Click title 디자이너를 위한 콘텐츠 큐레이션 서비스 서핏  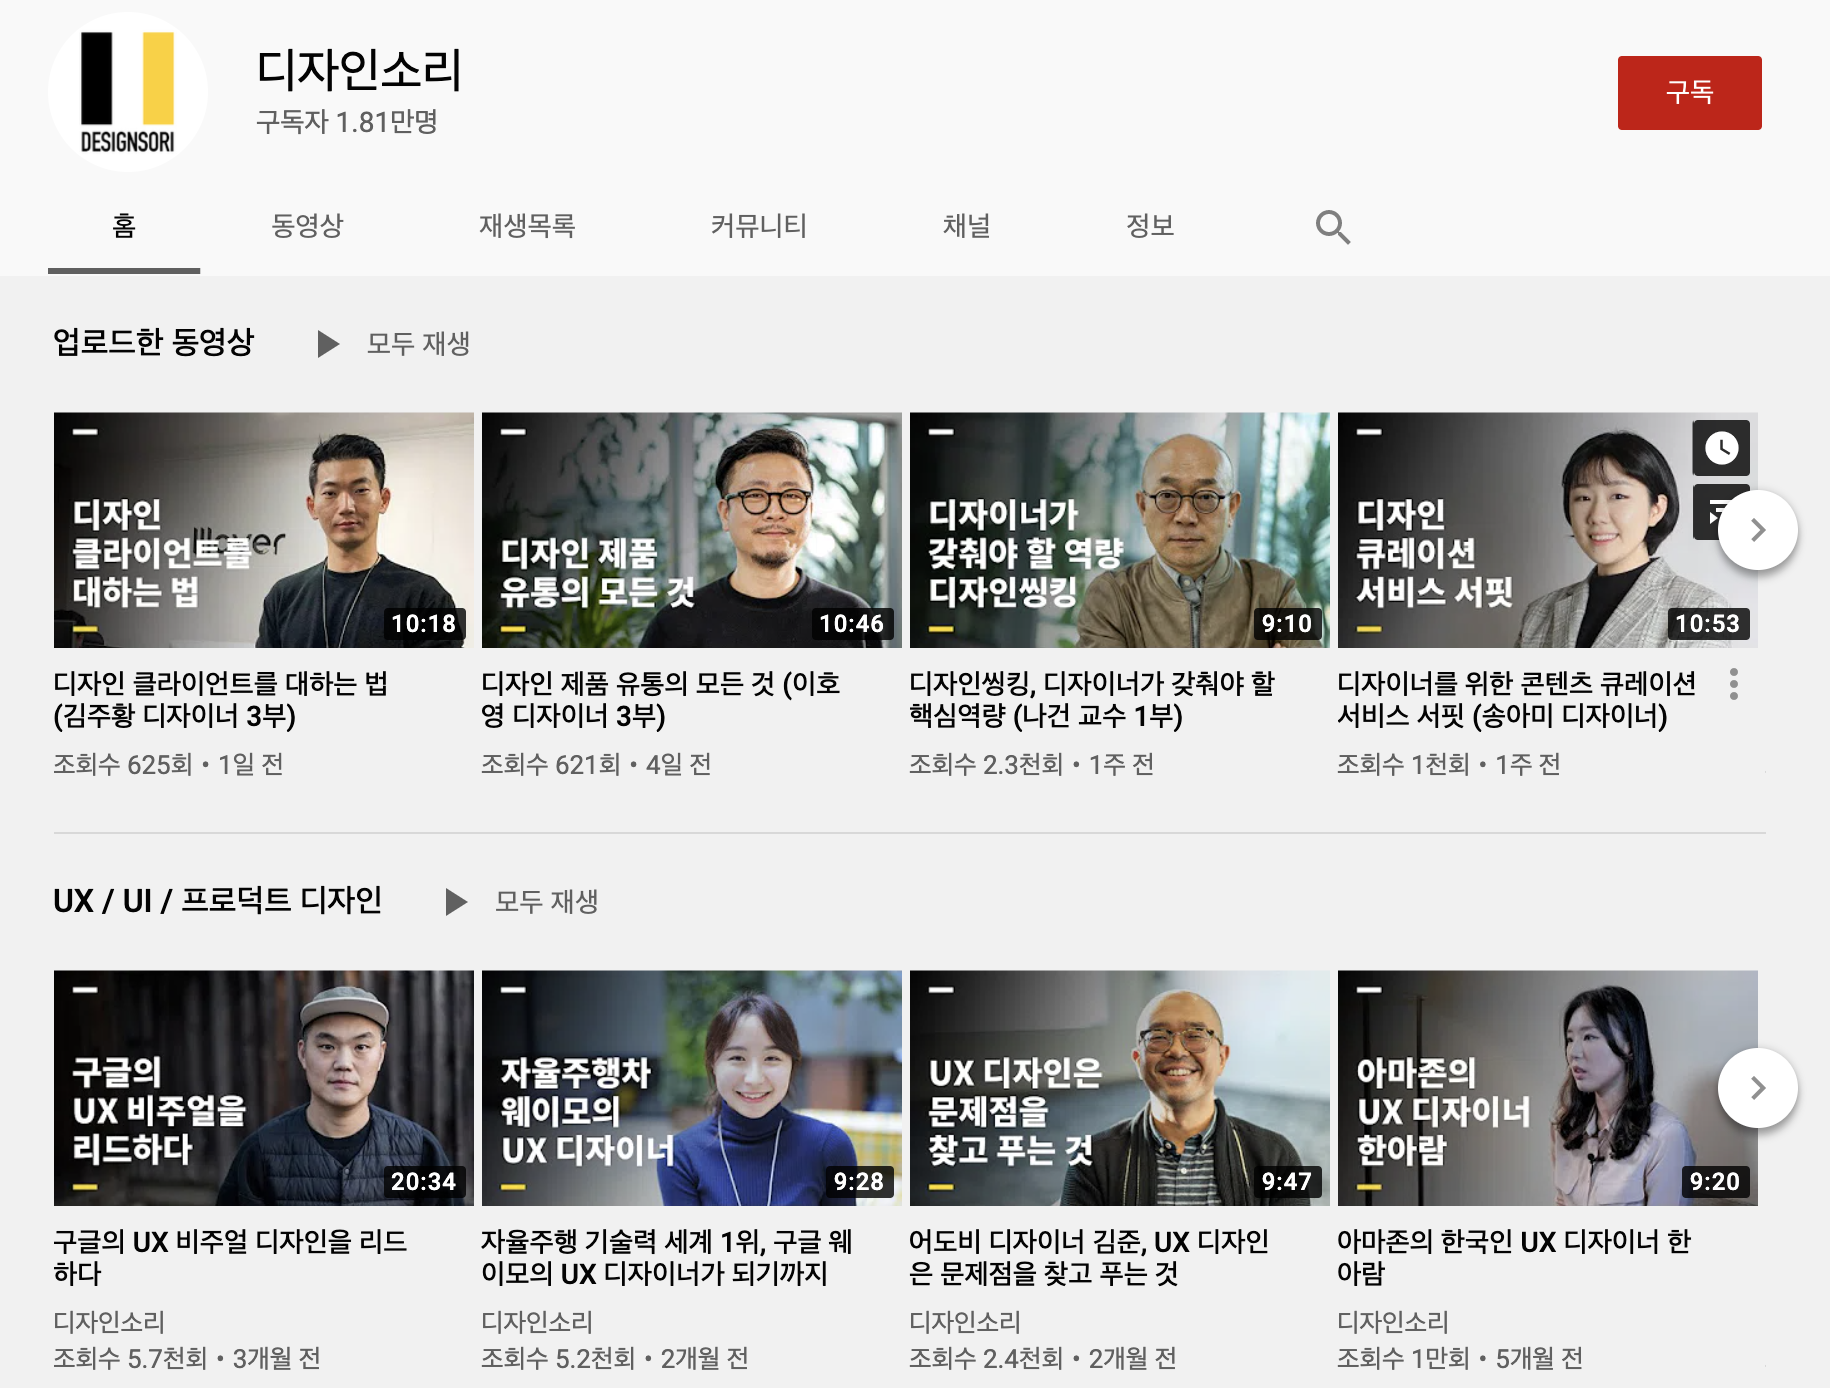point(1517,700)
